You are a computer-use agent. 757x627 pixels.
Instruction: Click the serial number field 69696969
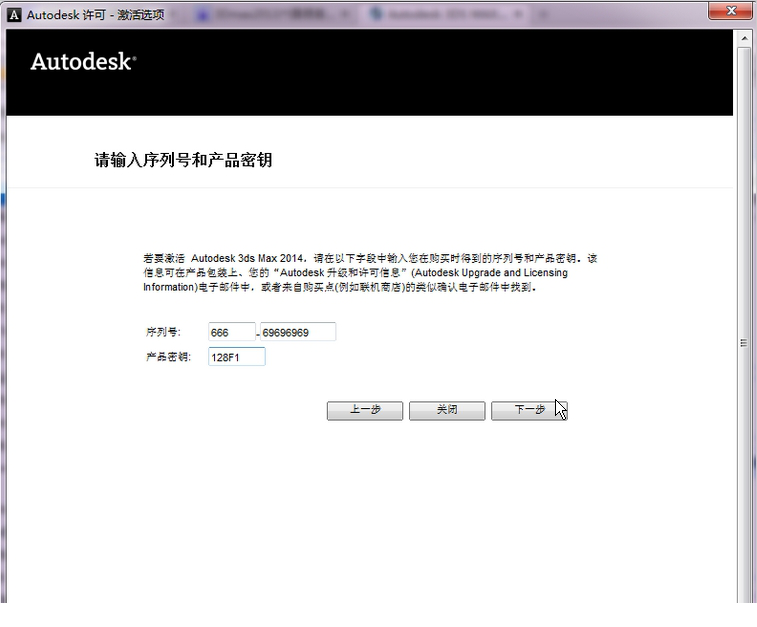(298, 332)
